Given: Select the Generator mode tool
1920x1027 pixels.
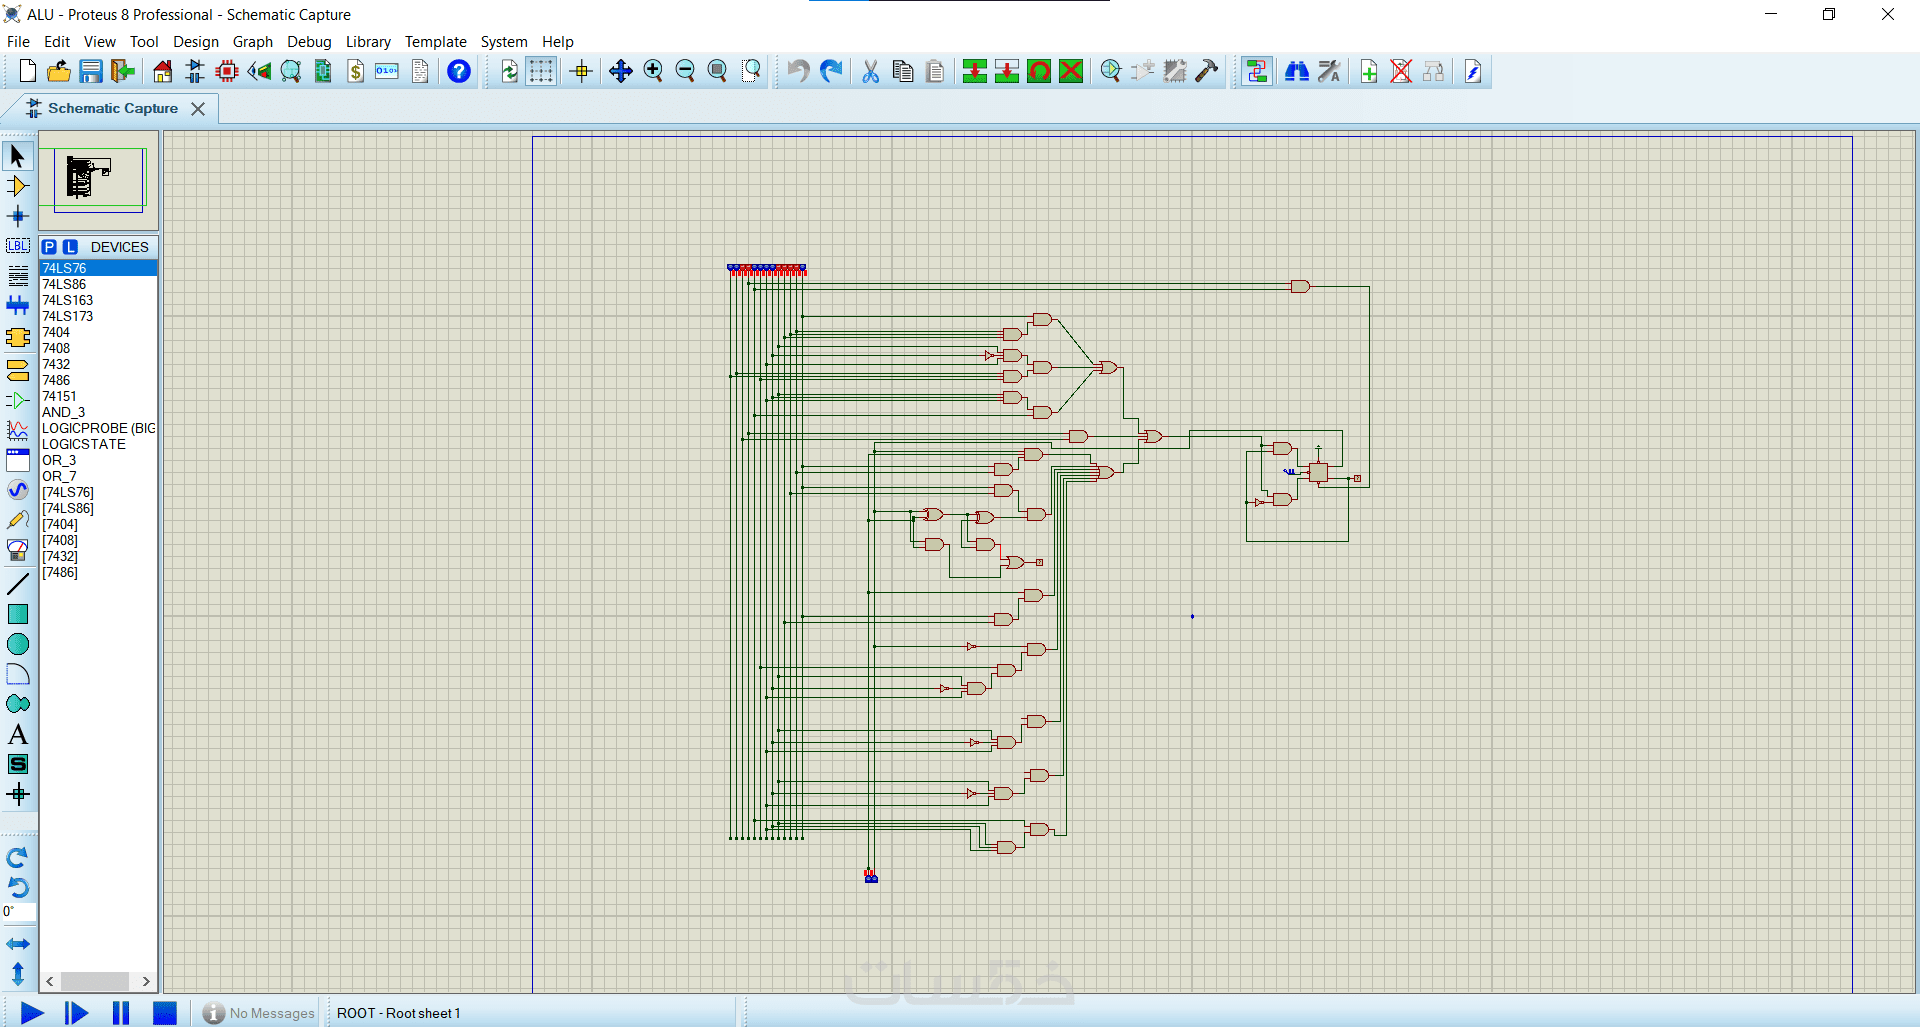Looking at the screenshot, I should (18, 490).
